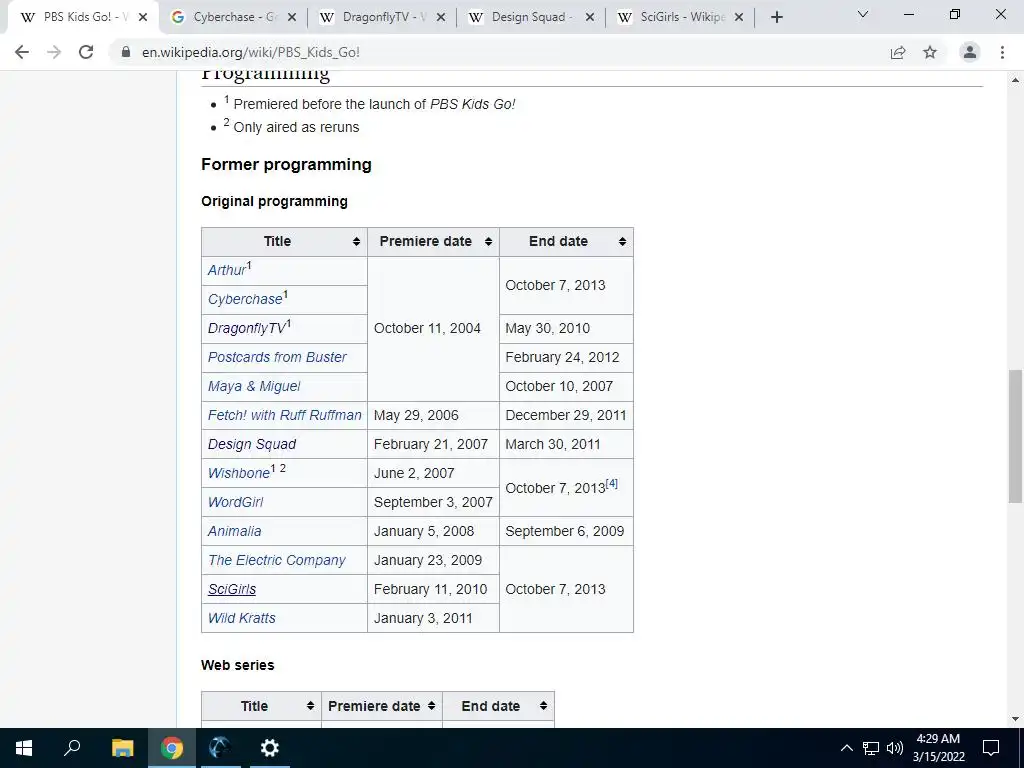Open notification center
1024x768 pixels.
(991, 748)
